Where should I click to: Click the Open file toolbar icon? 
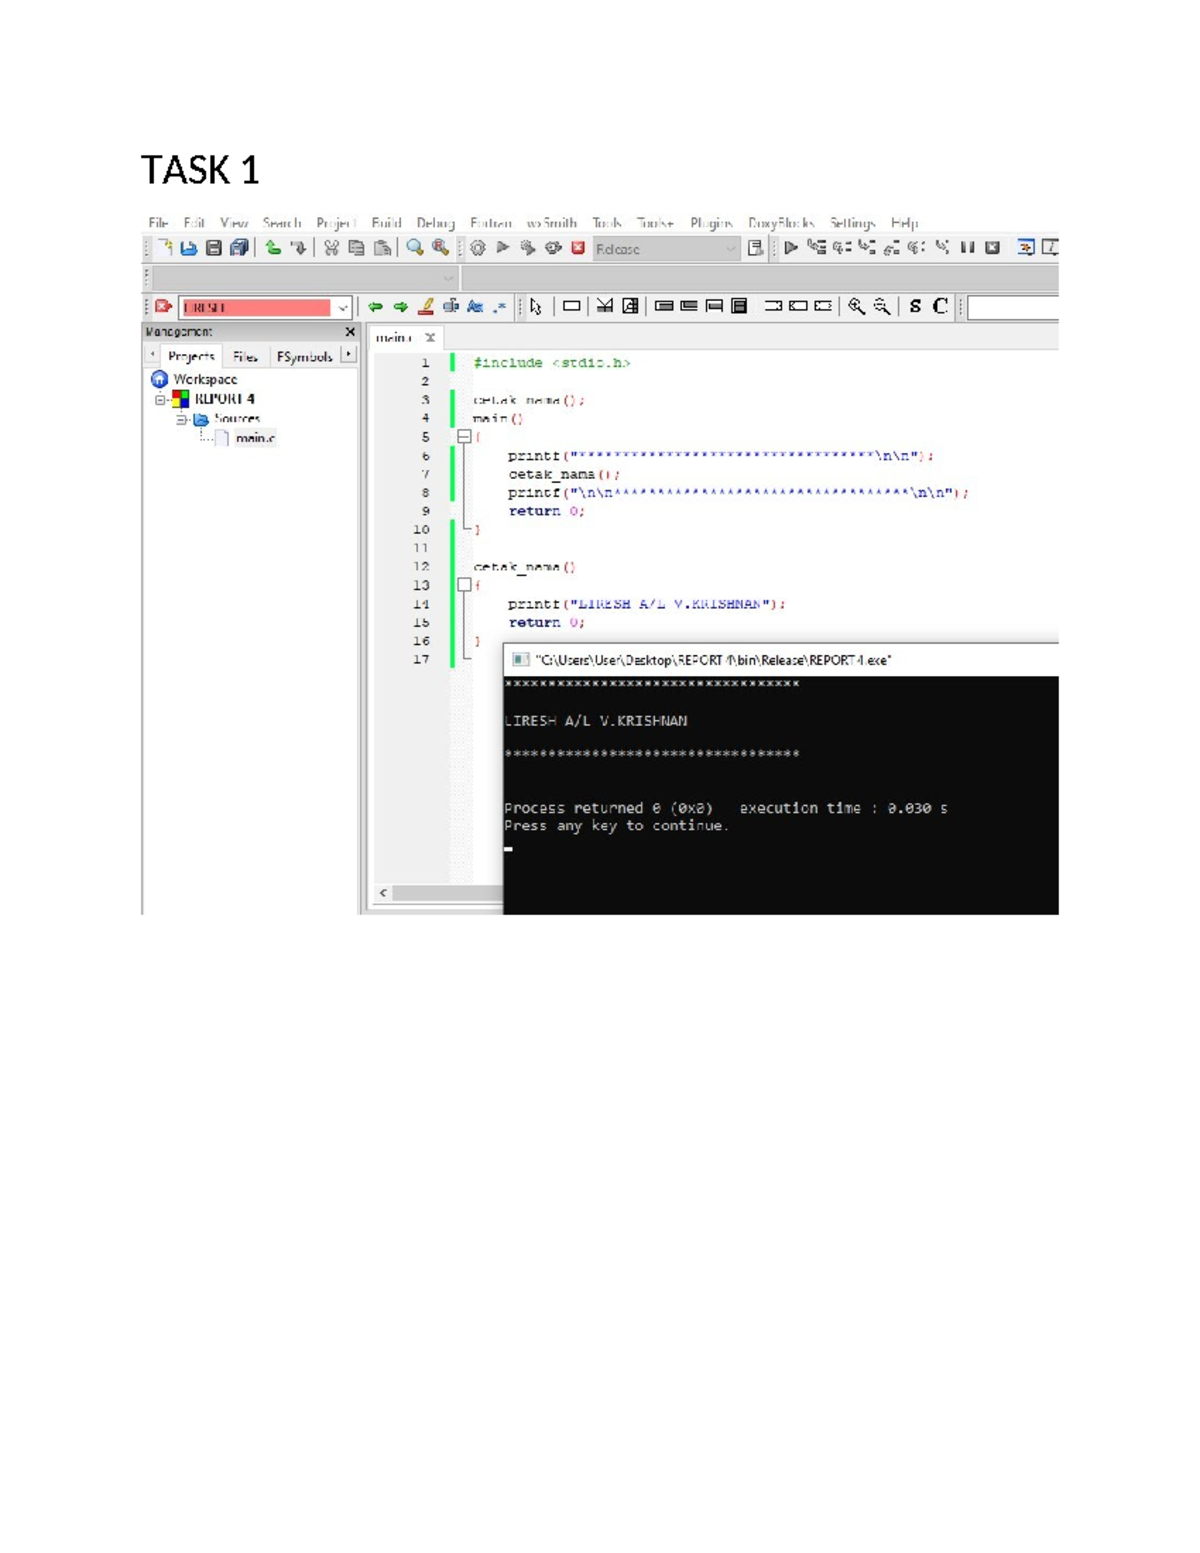(x=189, y=248)
